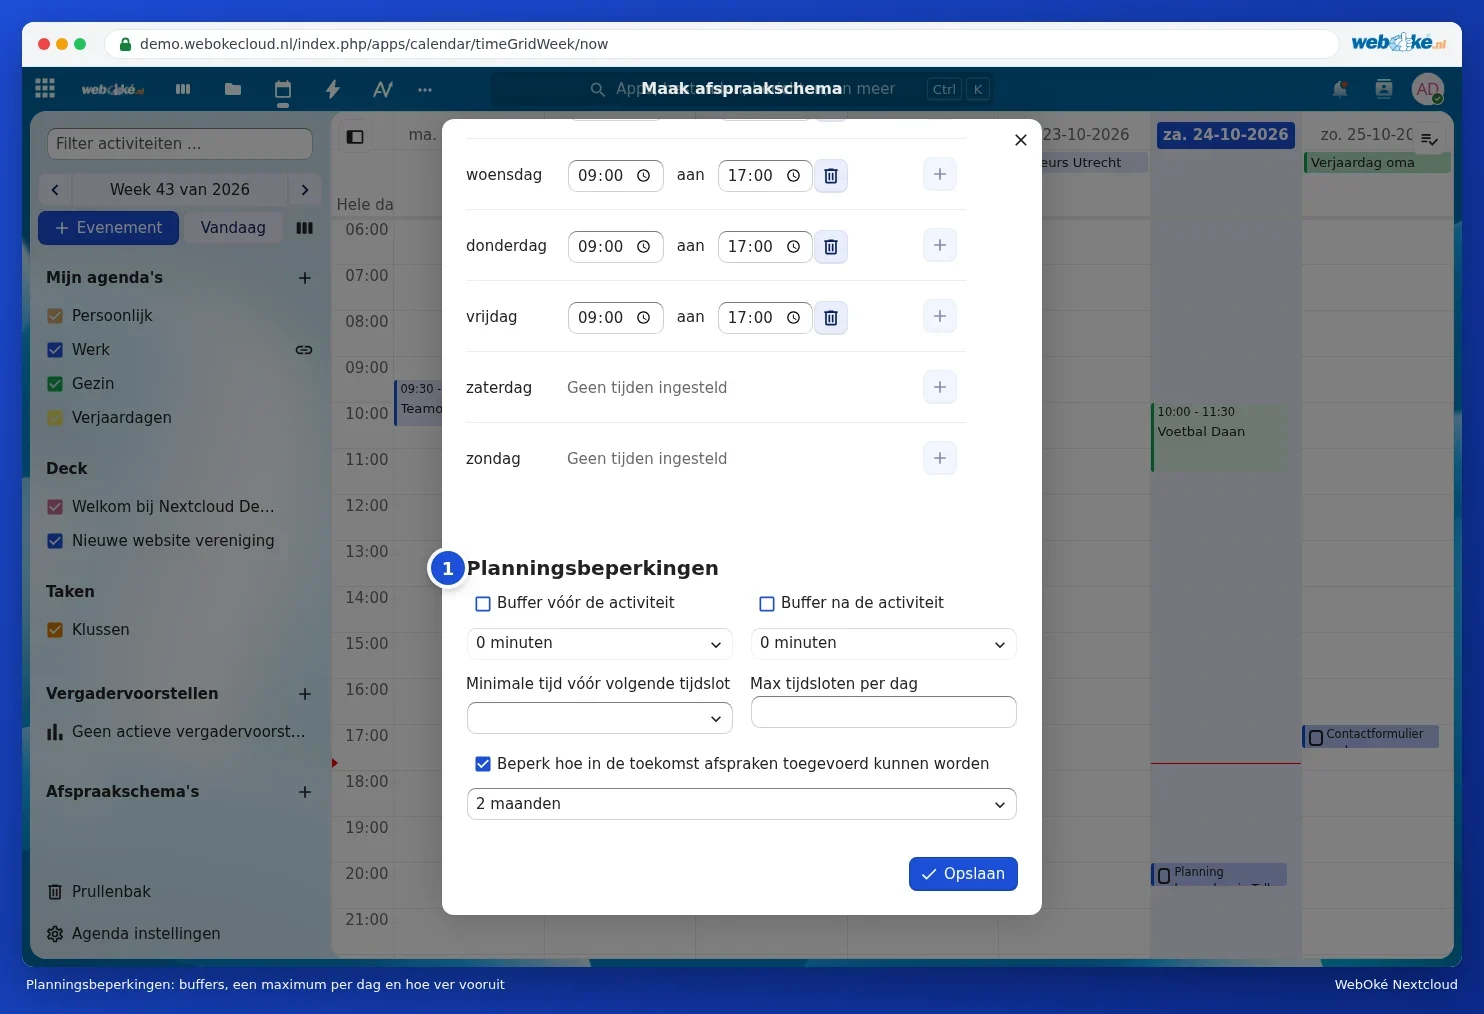The image size is (1484, 1014).
Task: Open woensdag start time 09:00 picker
Action: (615, 176)
